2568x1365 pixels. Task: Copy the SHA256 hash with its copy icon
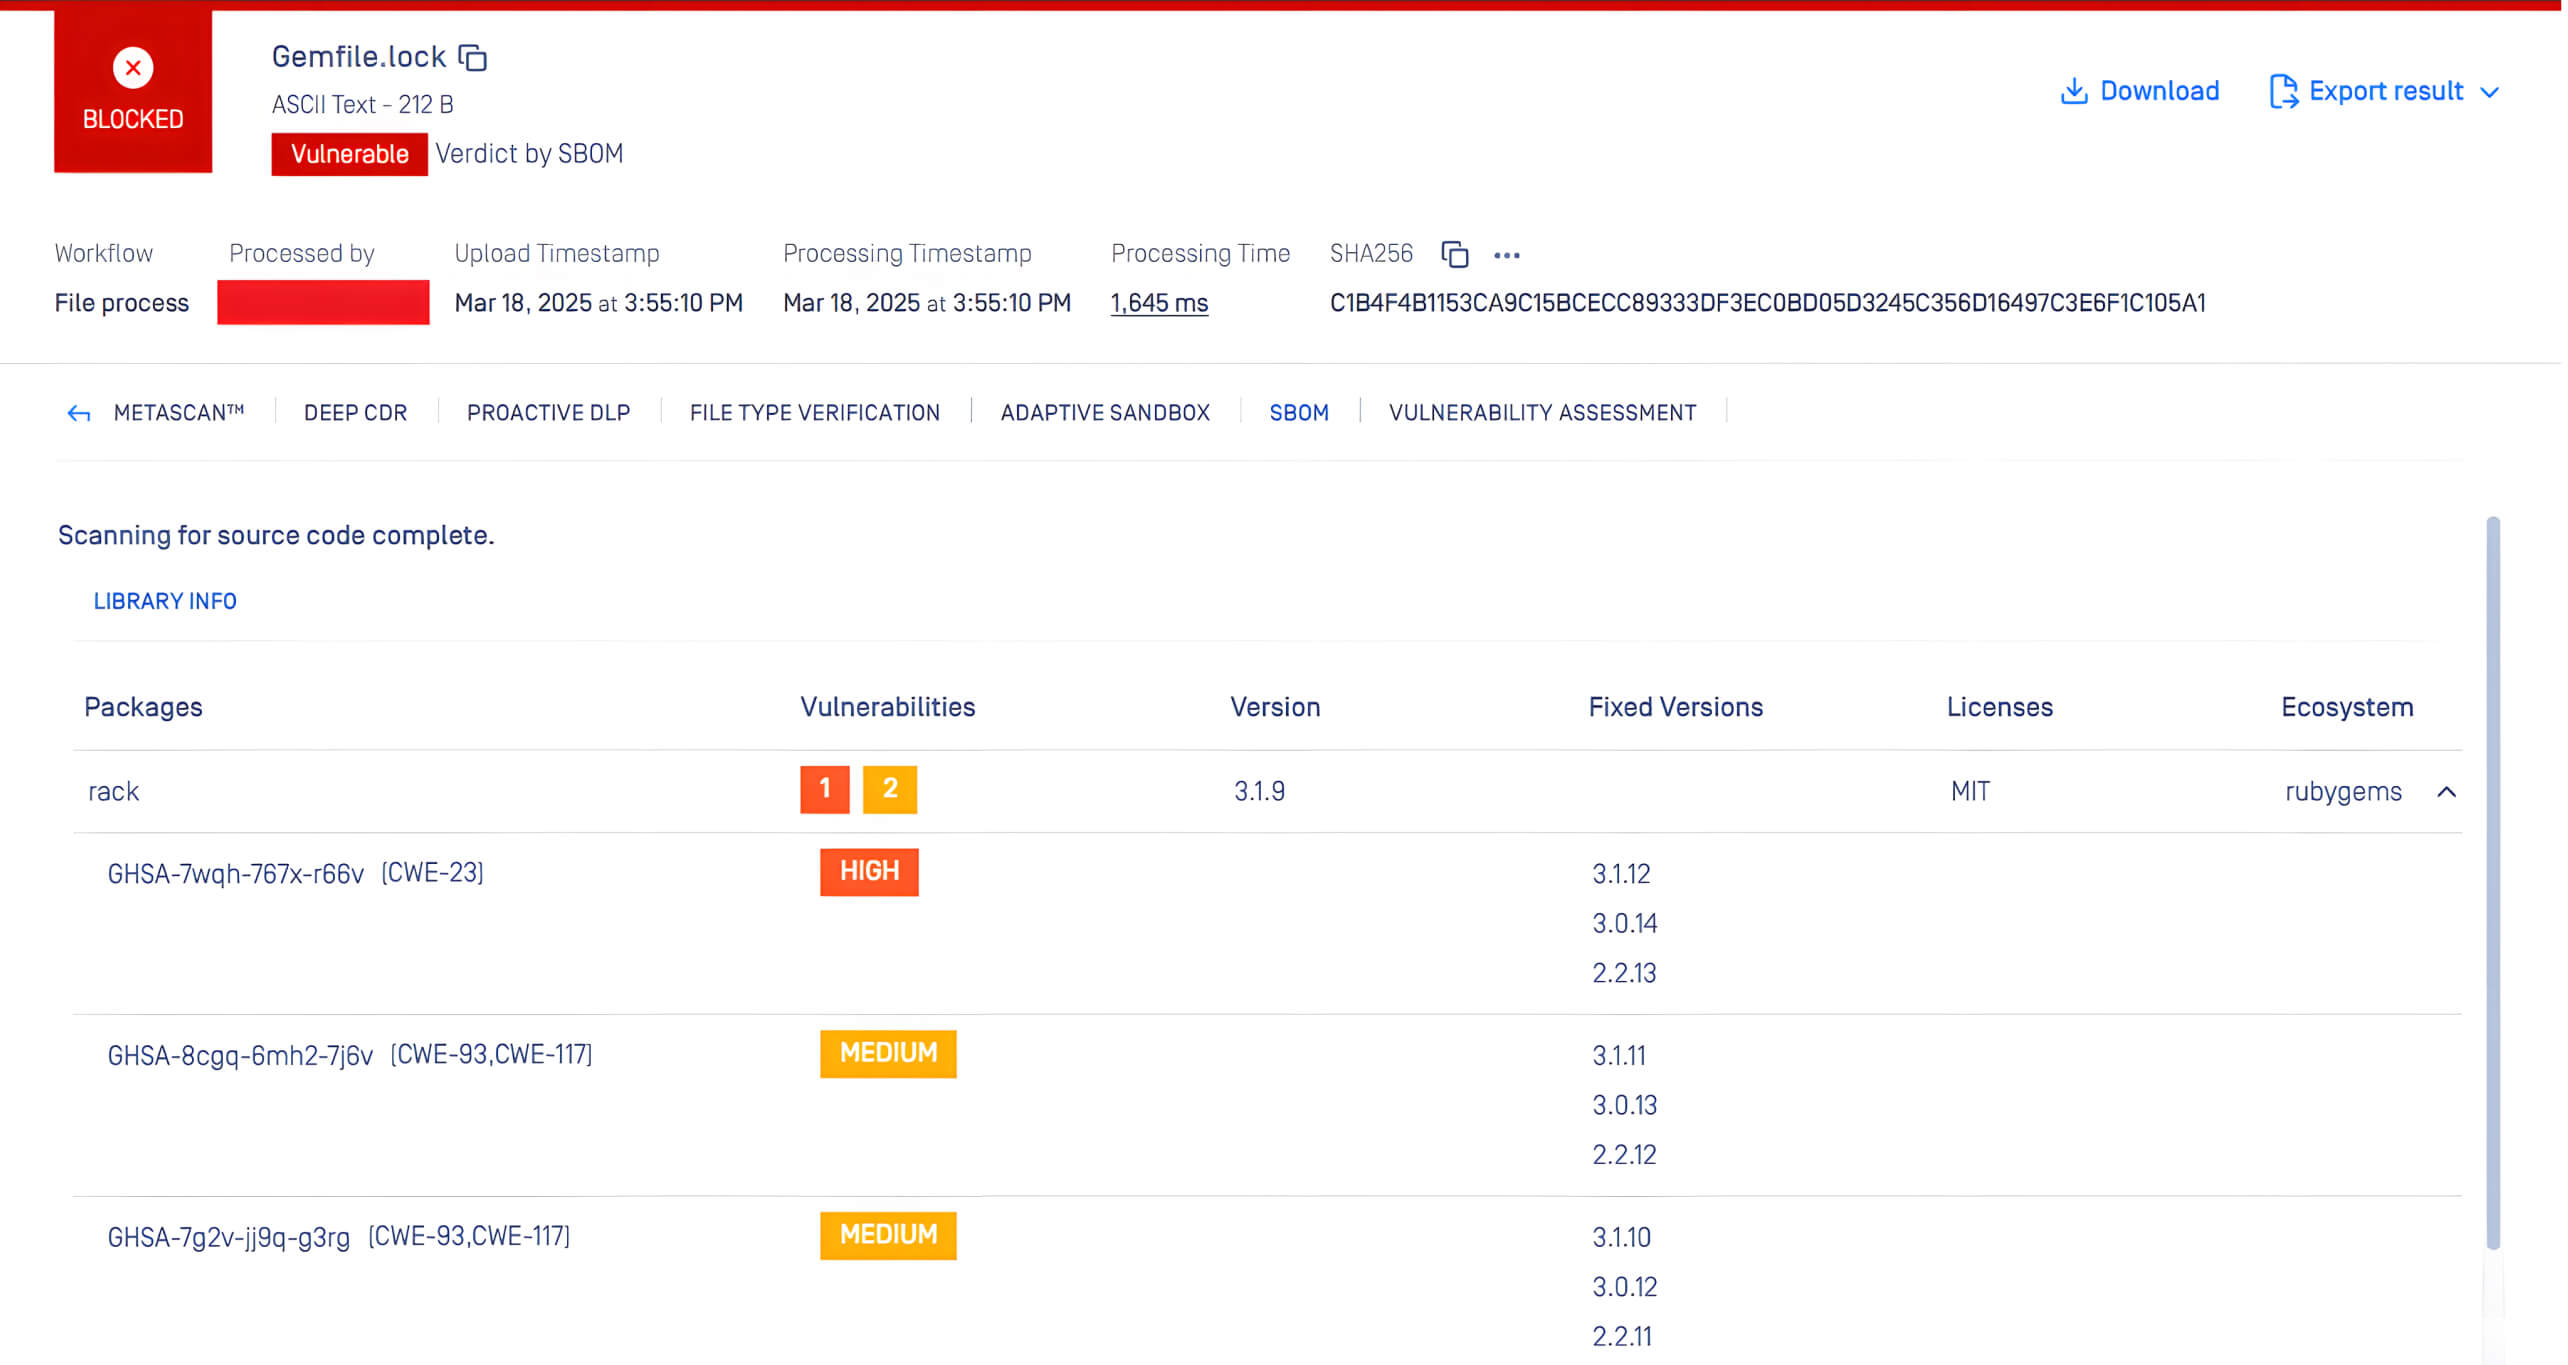1454,254
